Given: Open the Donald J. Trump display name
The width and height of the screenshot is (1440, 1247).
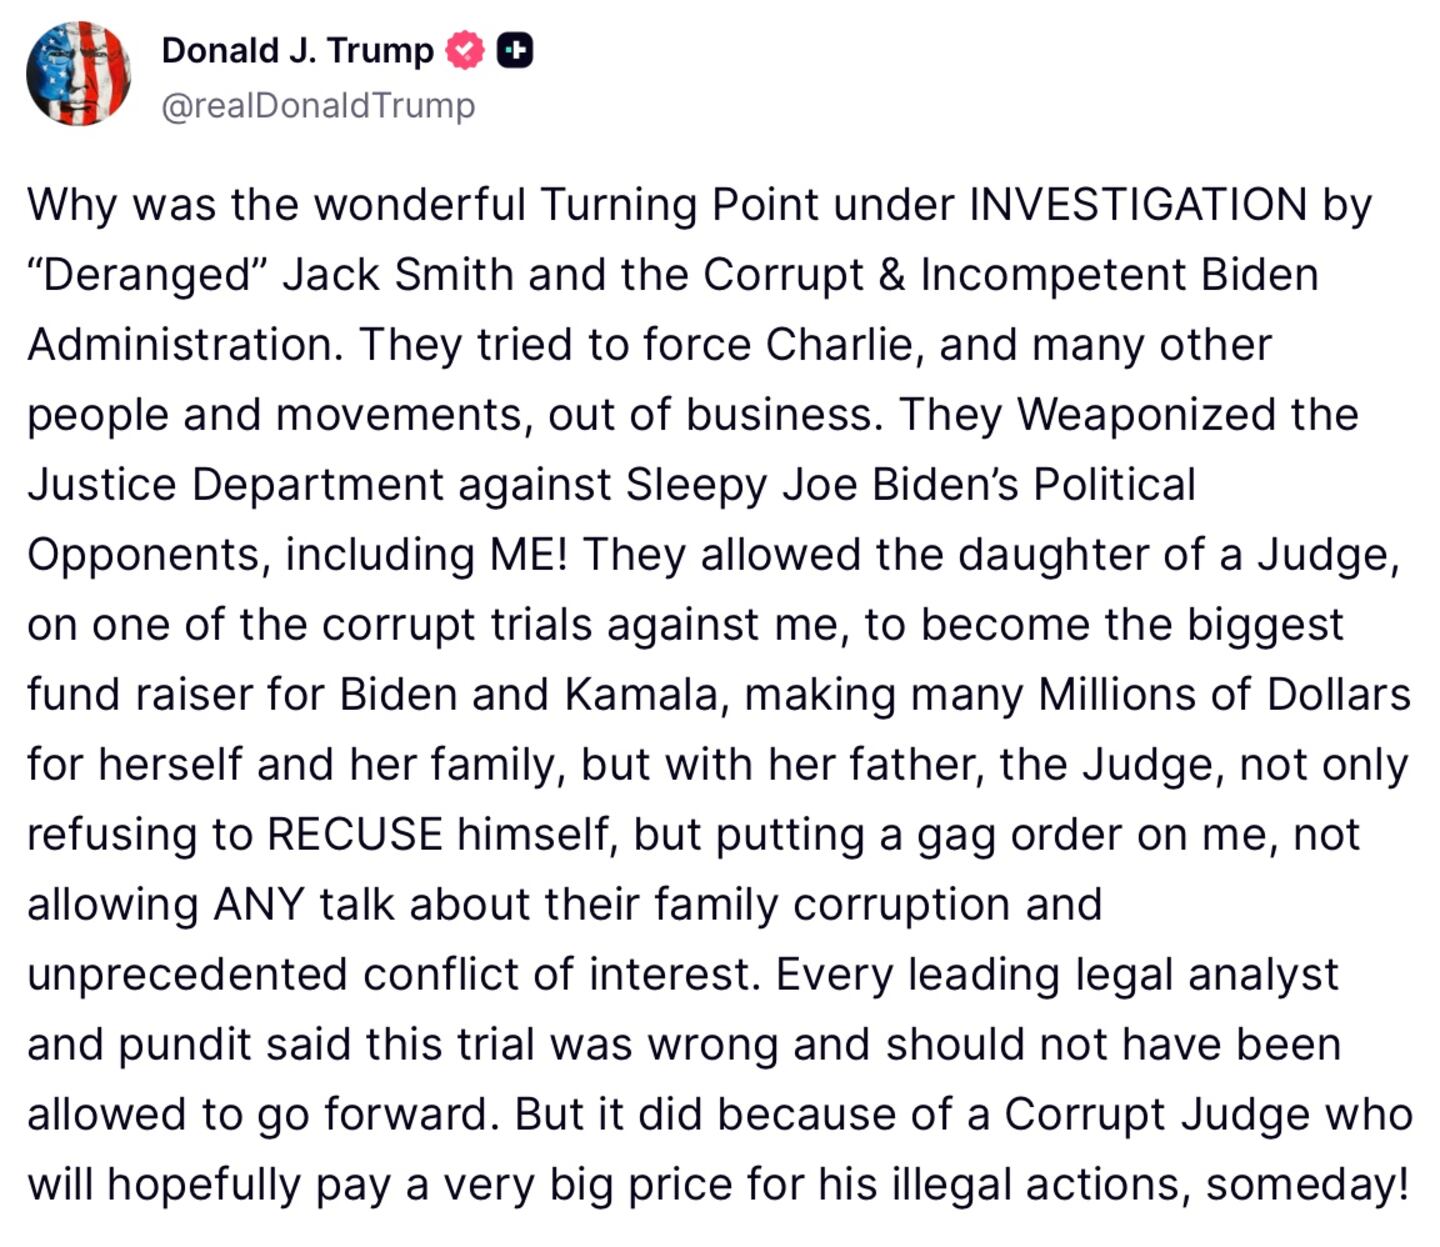Looking at the screenshot, I should [297, 50].
